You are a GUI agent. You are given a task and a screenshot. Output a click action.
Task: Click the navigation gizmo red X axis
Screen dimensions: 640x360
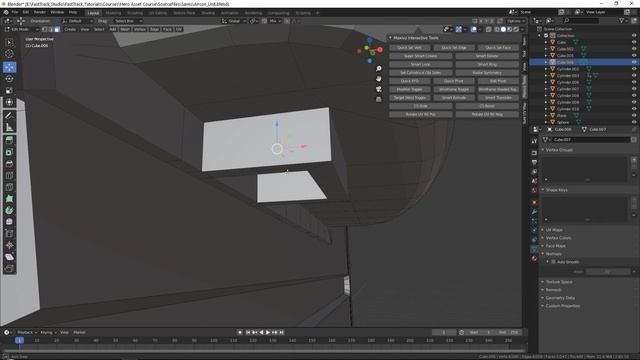coord(380,49)
